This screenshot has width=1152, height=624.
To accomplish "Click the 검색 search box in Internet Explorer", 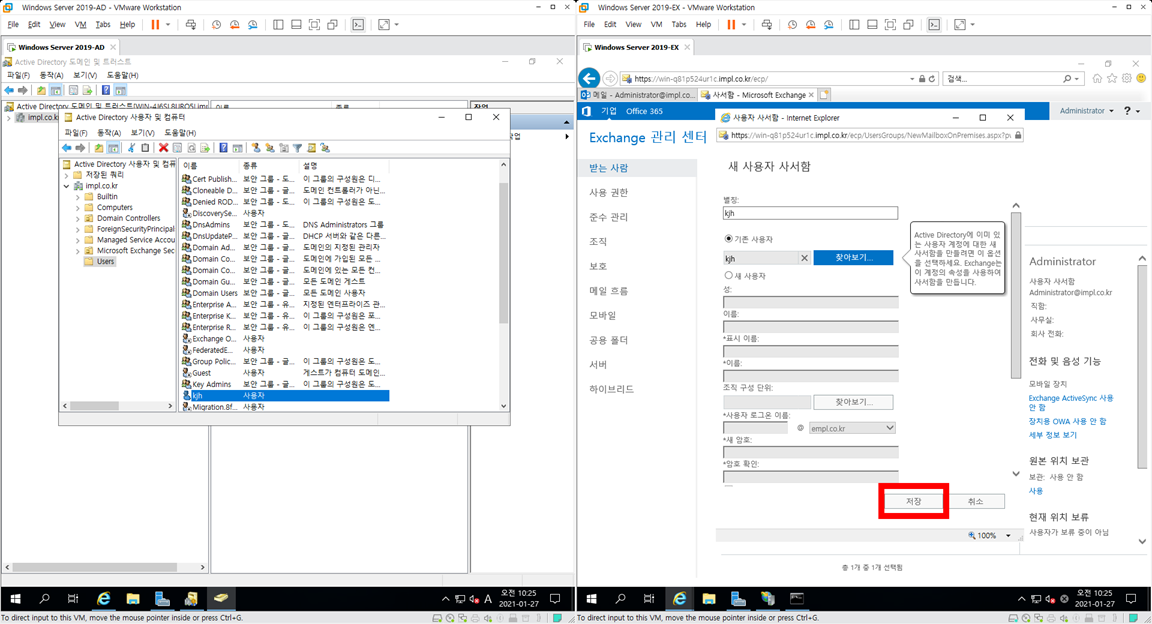I will 1002,79.
